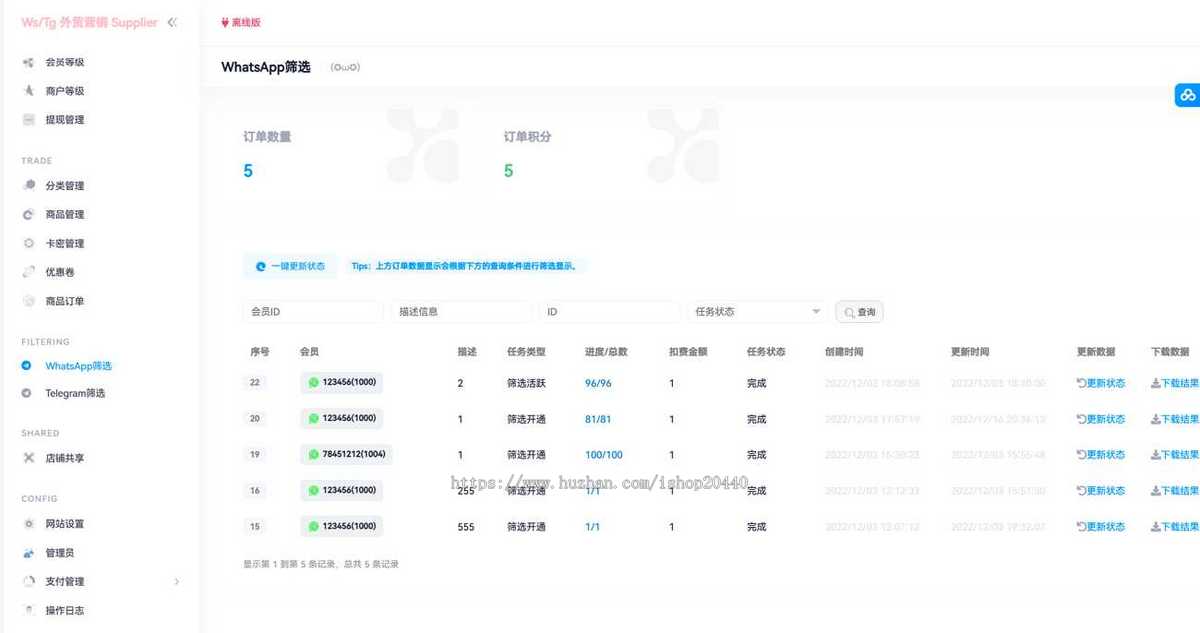Click the 查询 search button
The image size is (1200, 633).
pyautogui.click(x=859, y=312)
